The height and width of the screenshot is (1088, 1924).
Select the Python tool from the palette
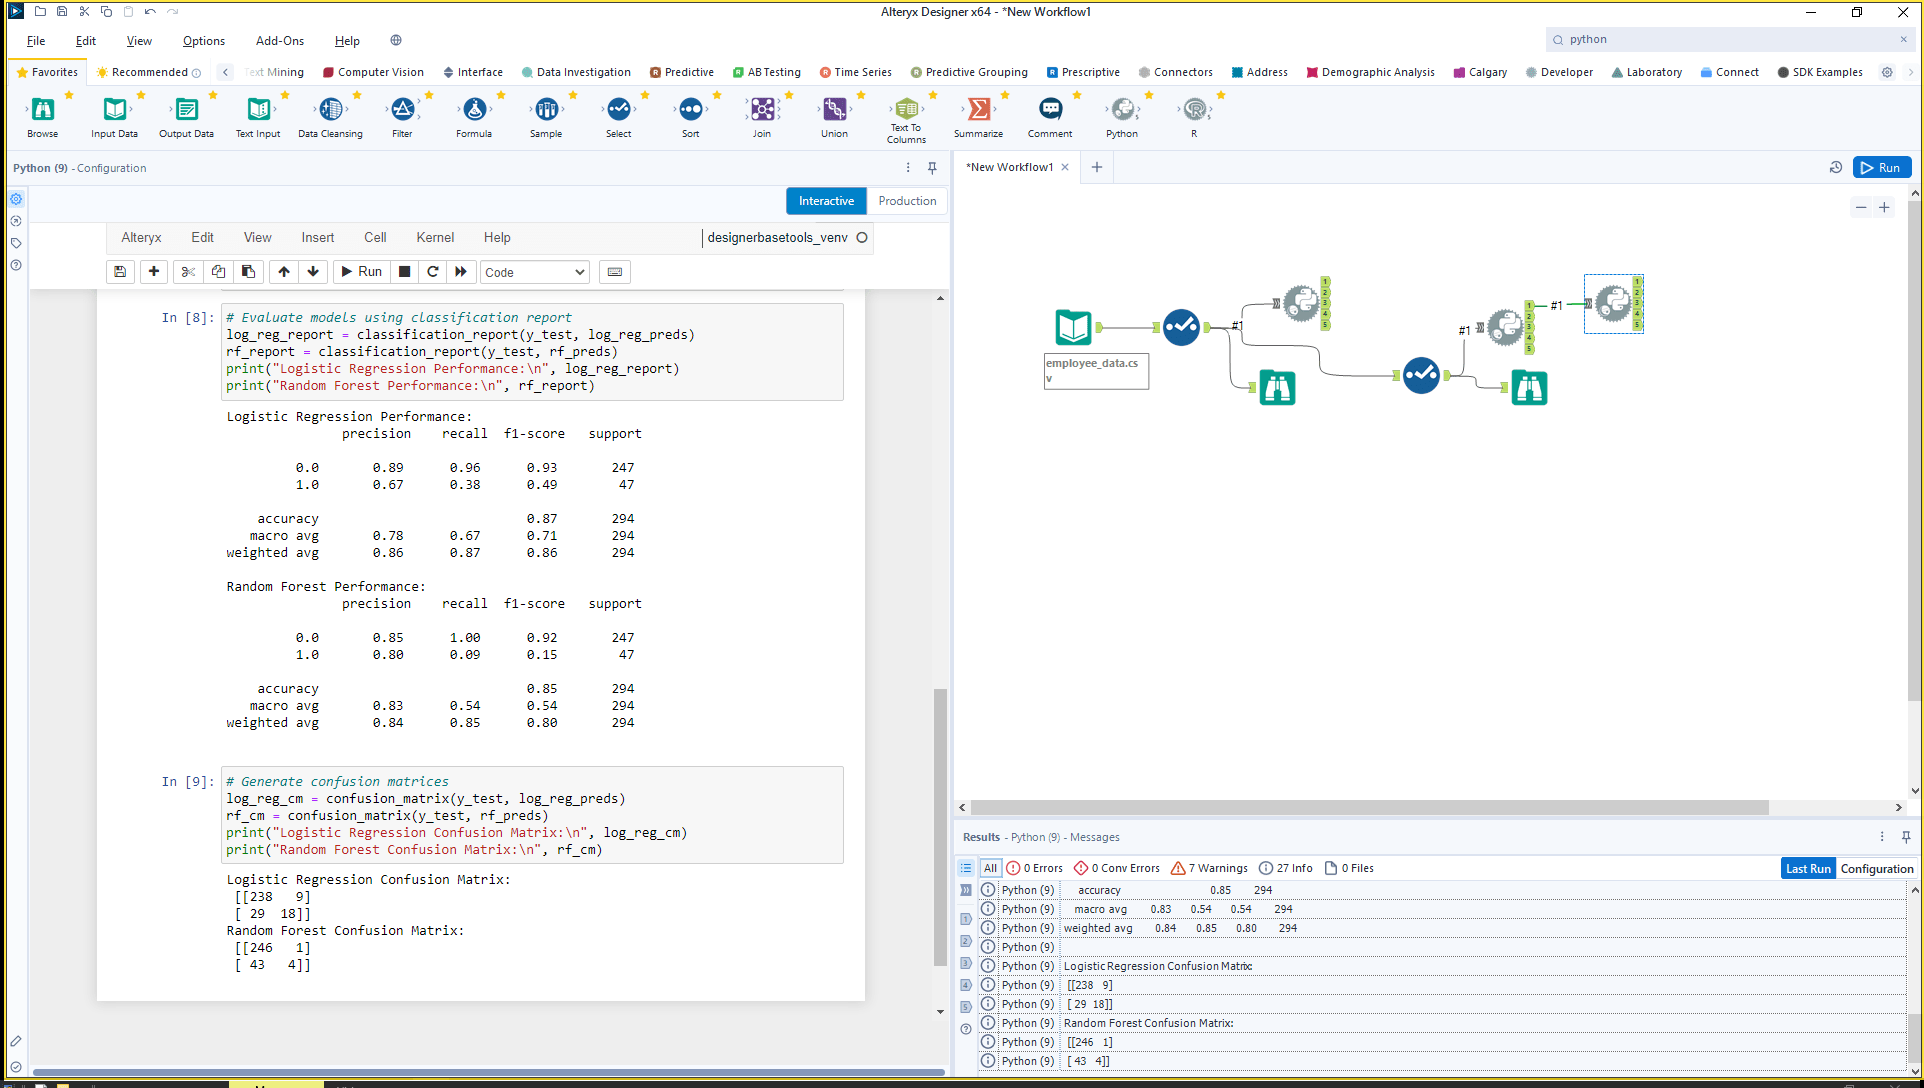tap(1122, 112)
